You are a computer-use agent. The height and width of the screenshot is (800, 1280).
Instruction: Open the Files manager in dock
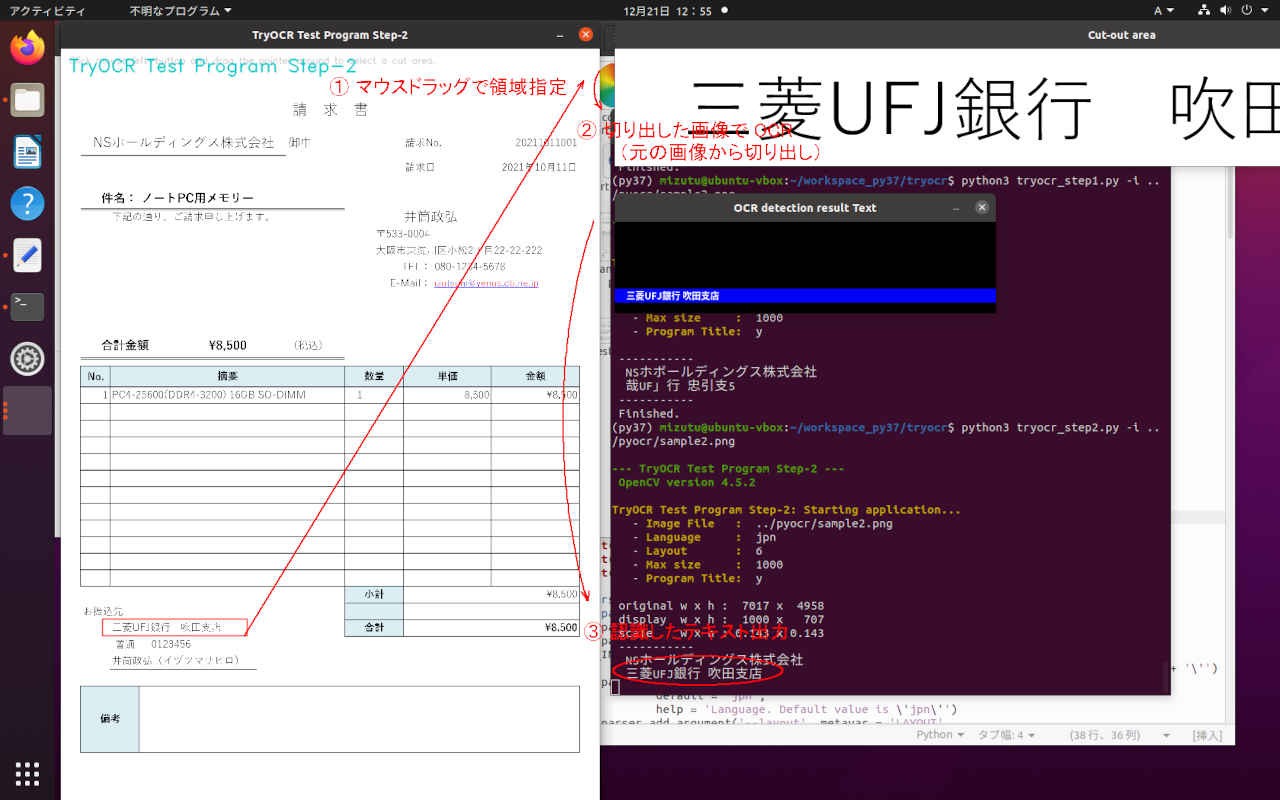pos(27,100)
